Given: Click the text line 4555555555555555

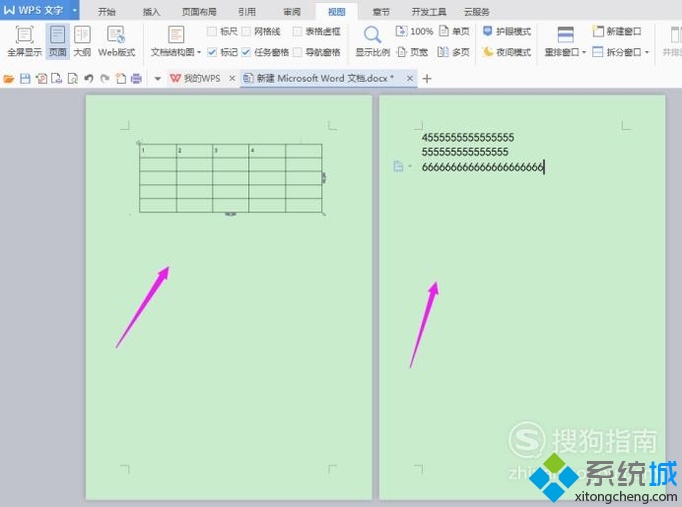Looking at the screenshot, I should pos(468,137).
